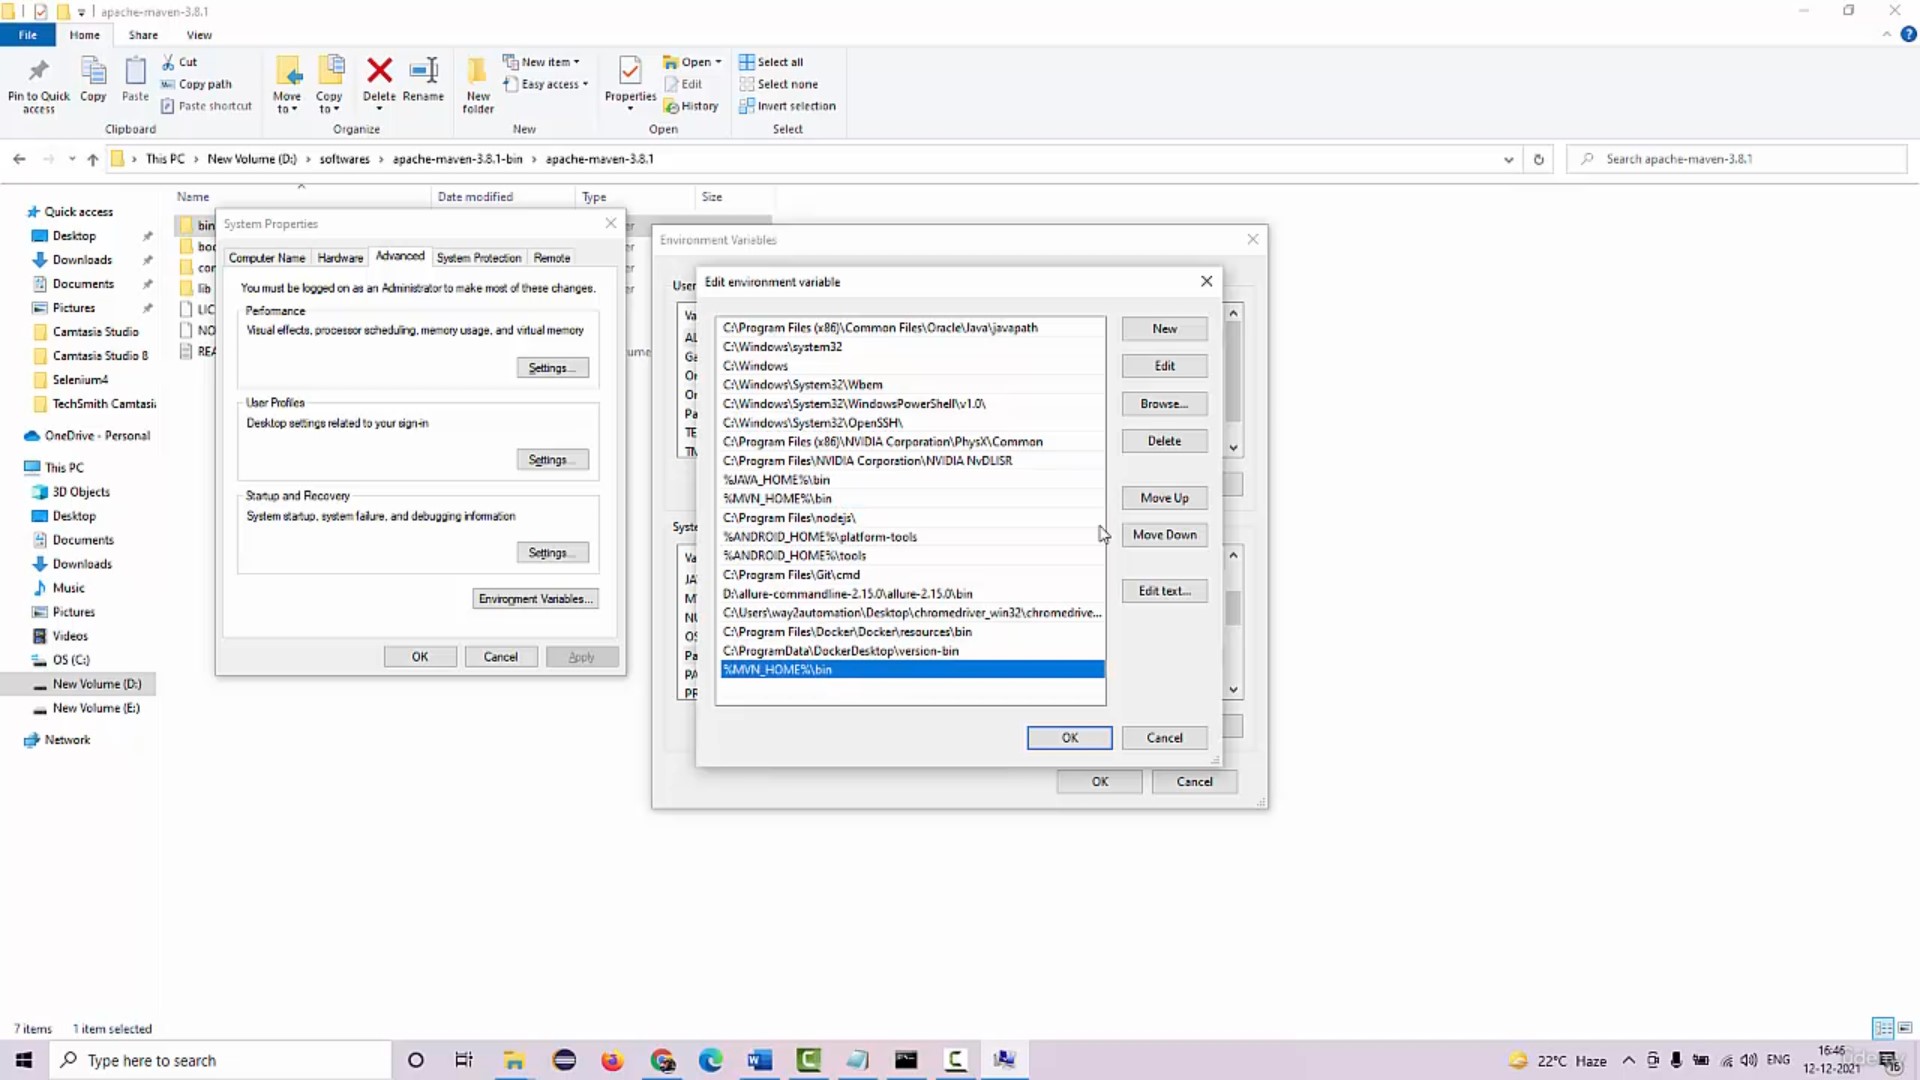This screenshot has height=1080, width=1920.
Task: Open recent locations dropdown arrow
Action: click(72, 159)
